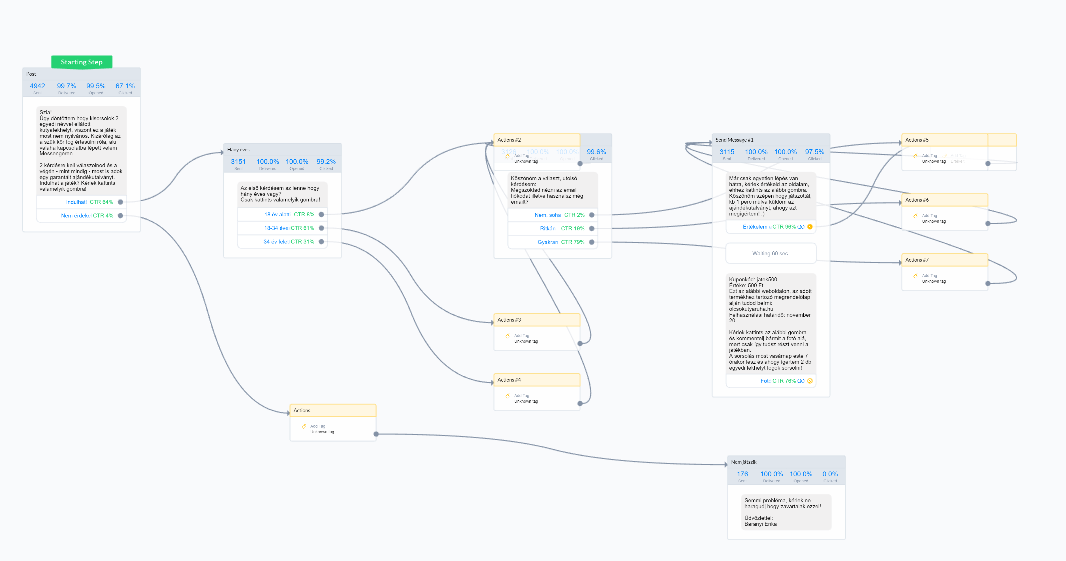
Task: Click the output connector dot of Actions #3
Action: coord(580,343)
